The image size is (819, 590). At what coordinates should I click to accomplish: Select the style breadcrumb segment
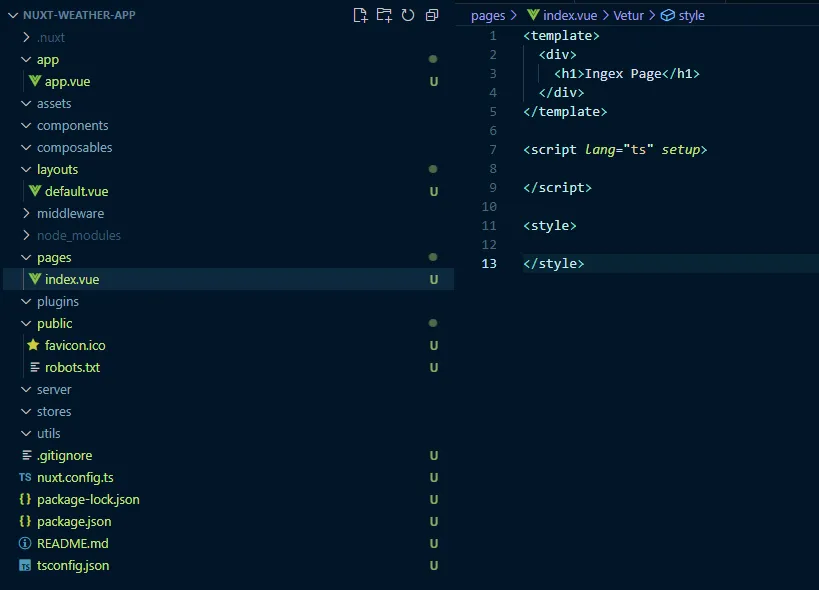[692, 16]
